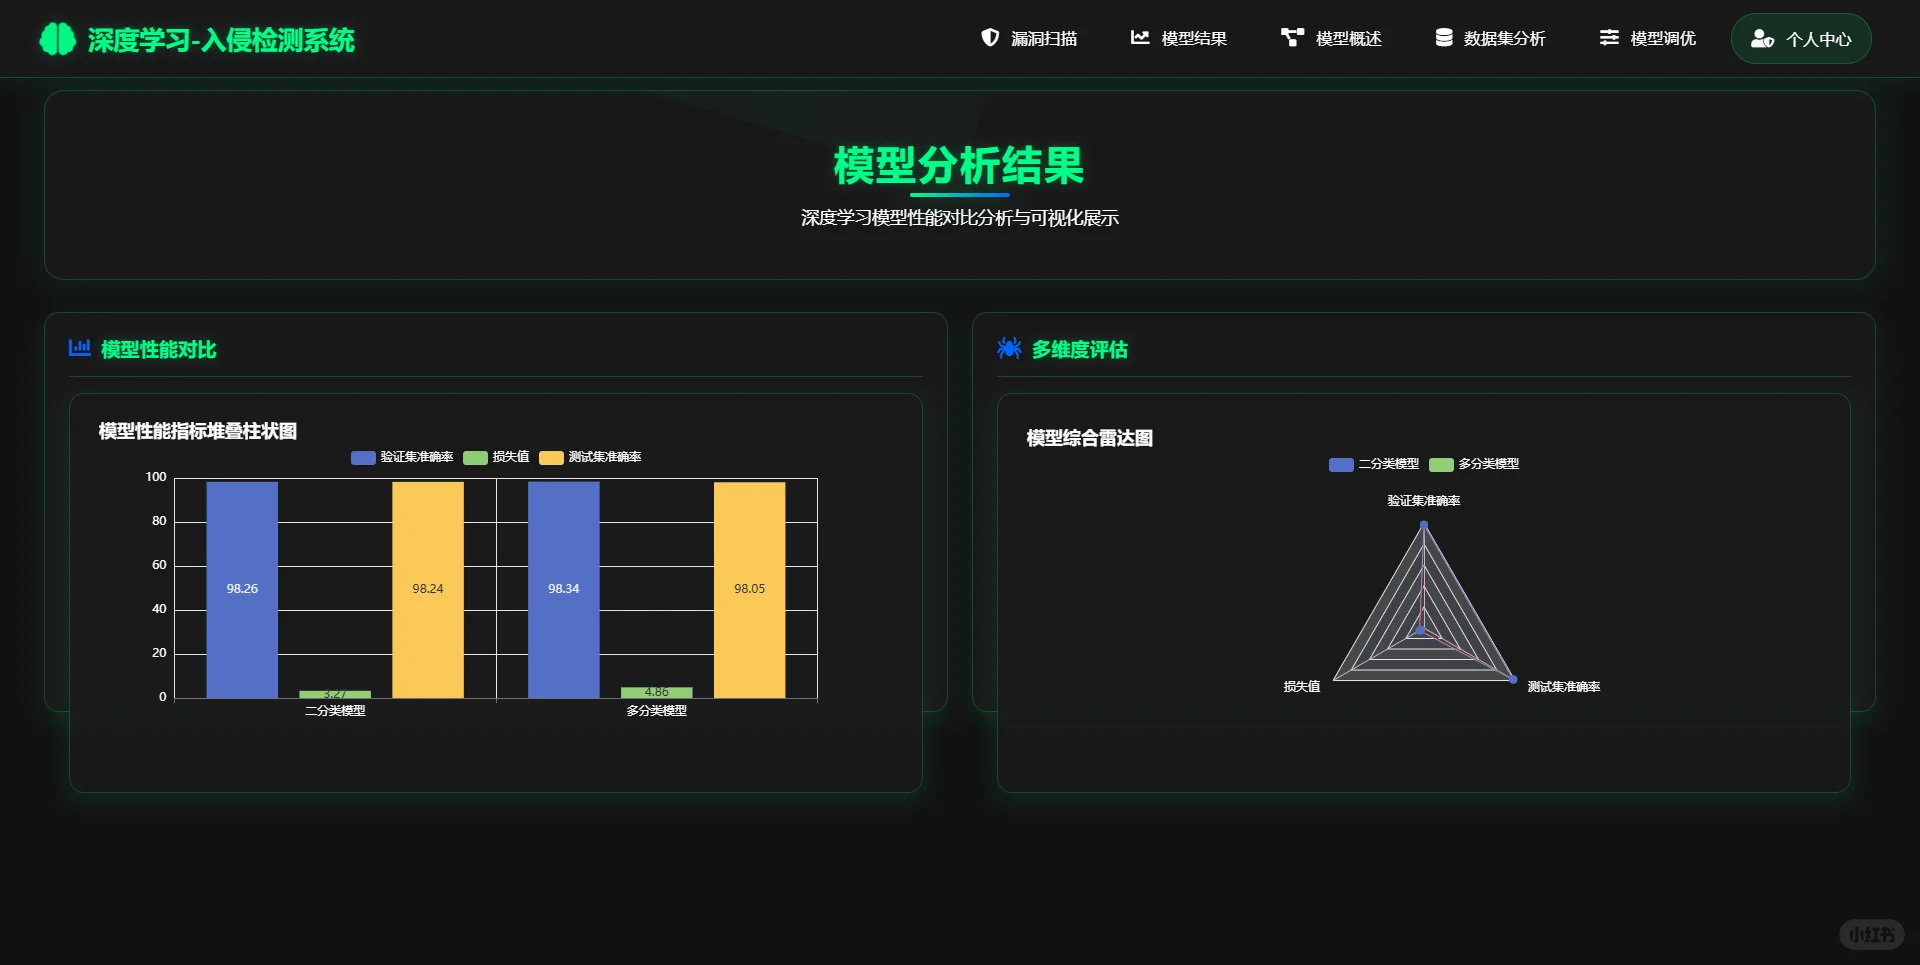Click the blue bar labeled 98.26
Viewport: 1920px width, 965px height.
pyautogui.click(x=242, y=588)
